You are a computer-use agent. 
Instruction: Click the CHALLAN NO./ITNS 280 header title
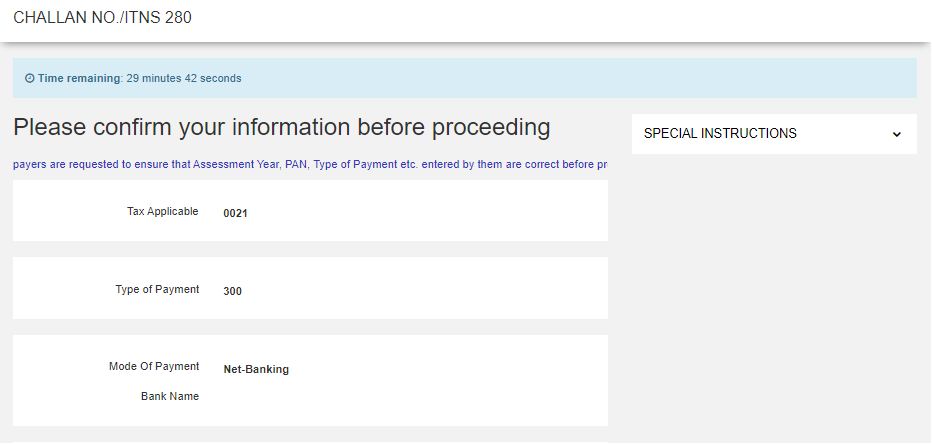pos(103,18)
